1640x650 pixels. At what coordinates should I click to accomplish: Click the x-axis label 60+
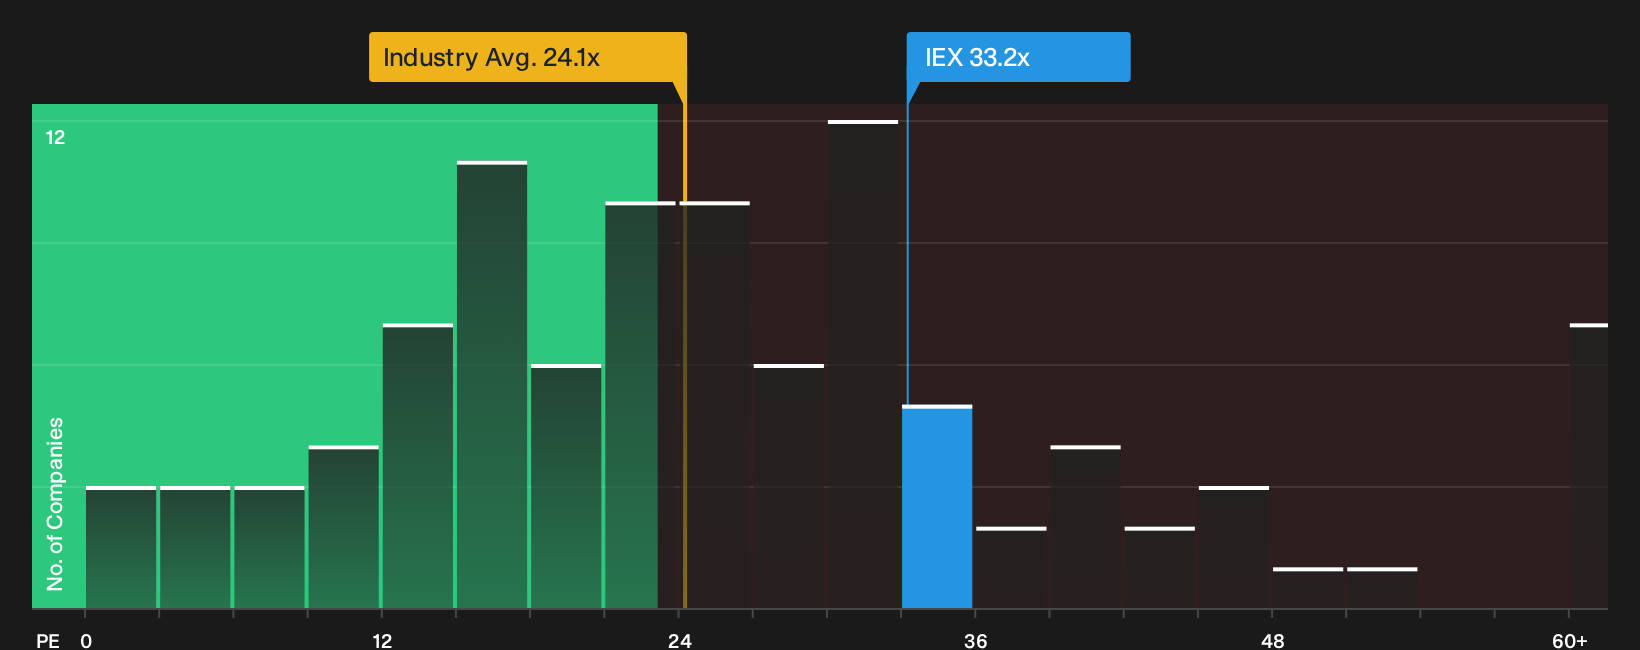pyautogui.click(x=1570, y=640)
